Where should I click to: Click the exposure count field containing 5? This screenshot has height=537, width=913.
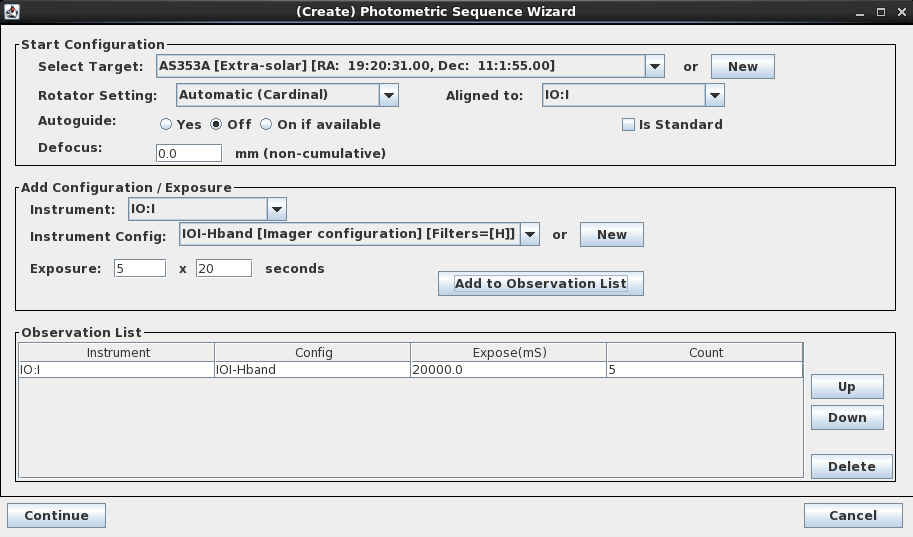coord(140,268)
